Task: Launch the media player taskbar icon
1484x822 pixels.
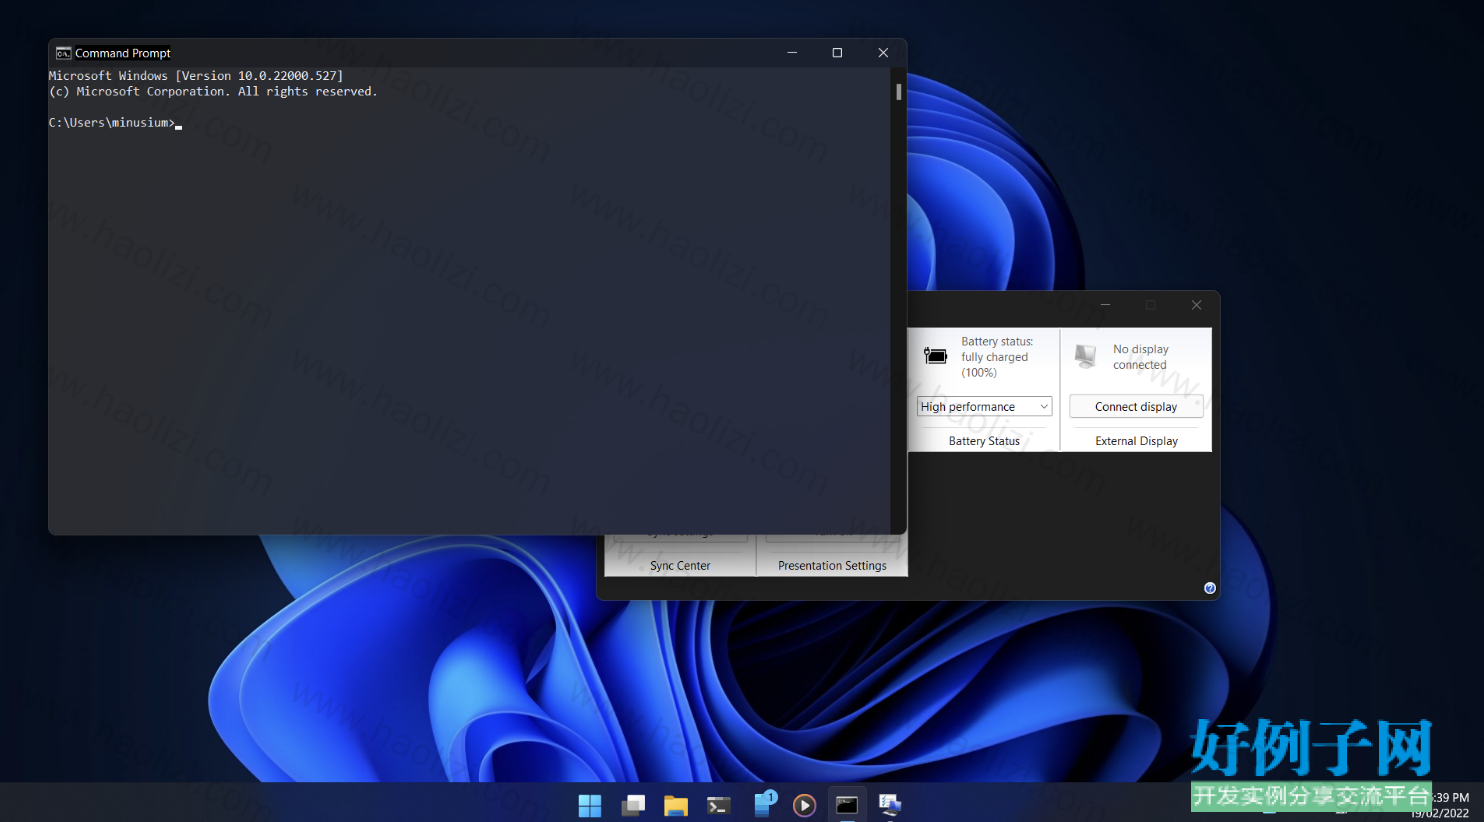Action: point(804,805)
